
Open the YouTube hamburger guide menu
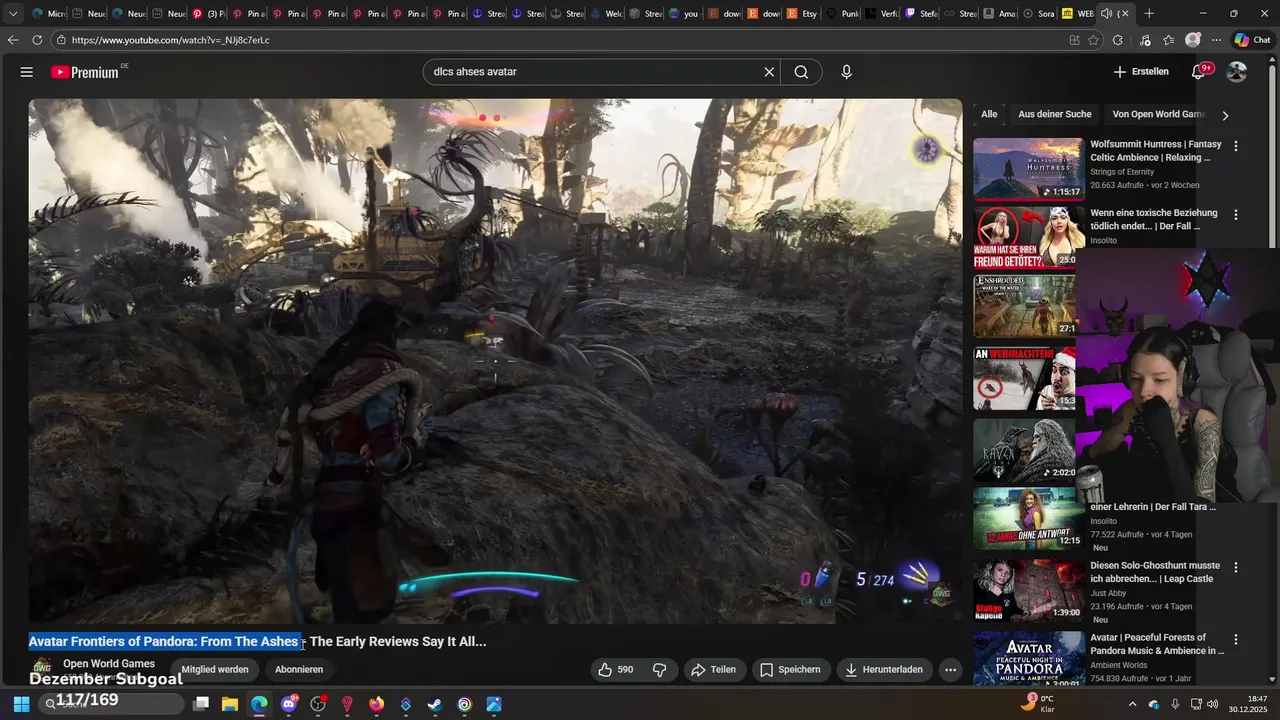click(x=27, y=72)
